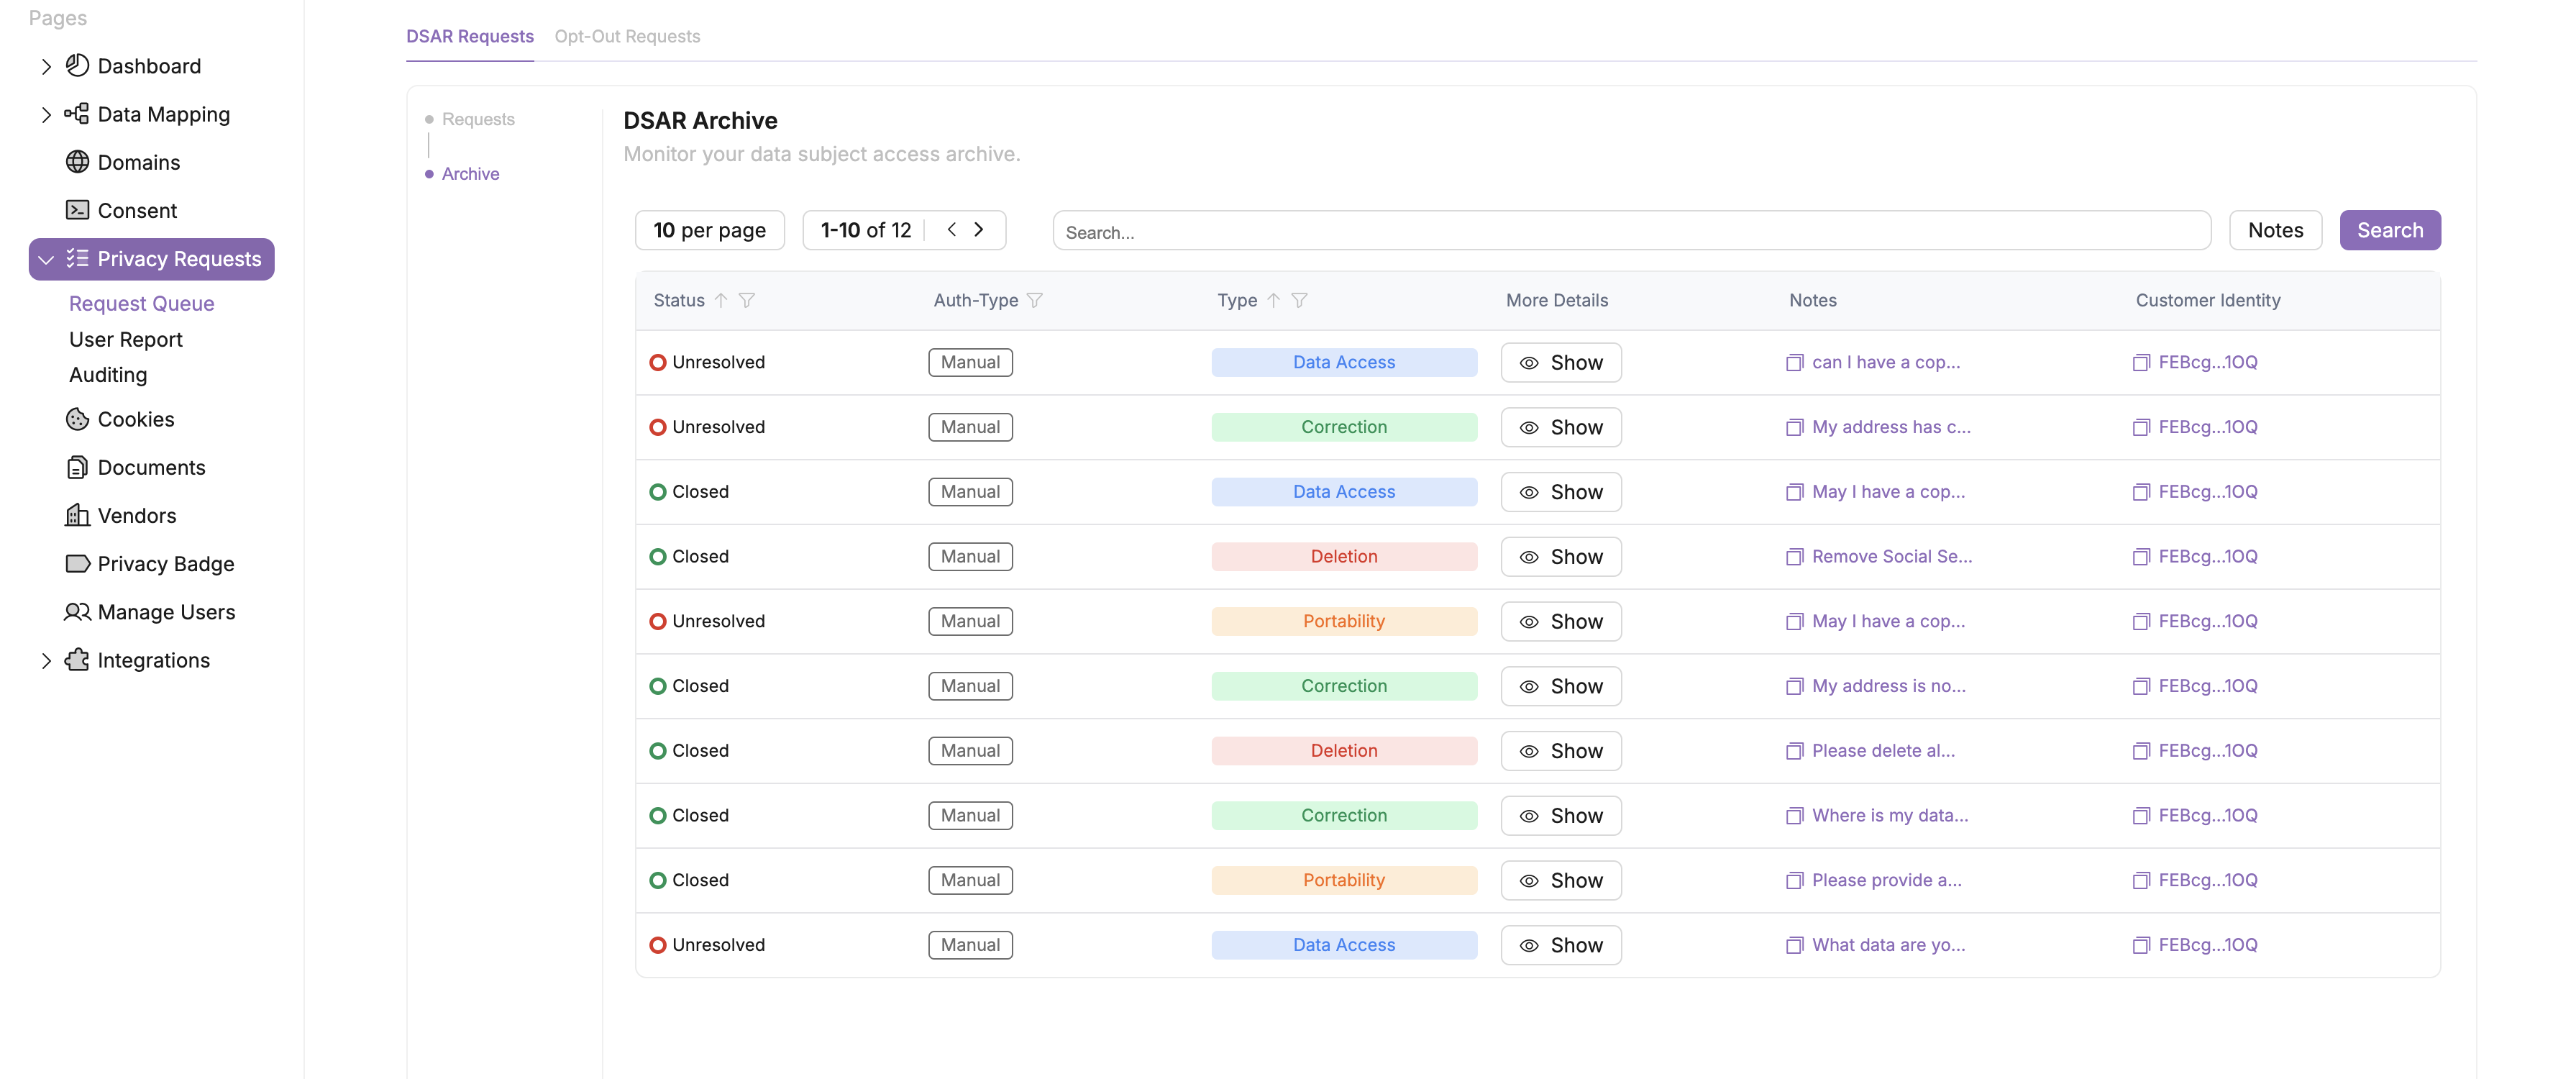Viewport: 2576px width, 1079px height.
Task: Expand the Data Mapping menu chevron
Action: [x=46, y=115]
